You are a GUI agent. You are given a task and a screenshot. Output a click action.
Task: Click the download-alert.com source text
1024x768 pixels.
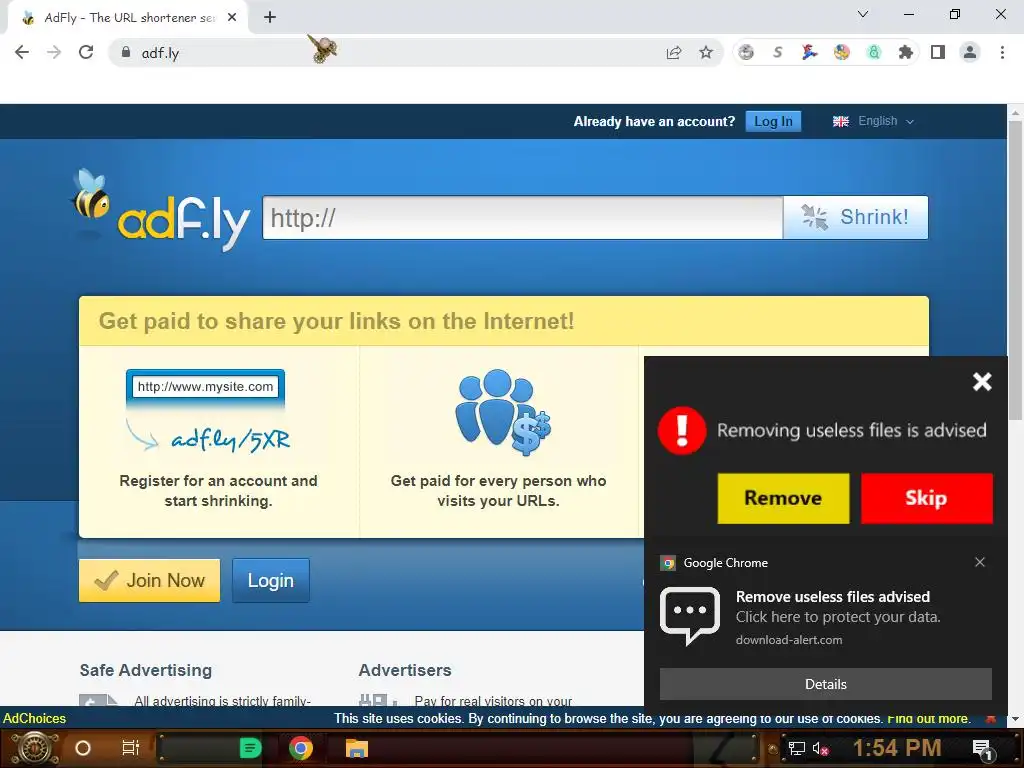pyautogui.click(x=789, y=640)
